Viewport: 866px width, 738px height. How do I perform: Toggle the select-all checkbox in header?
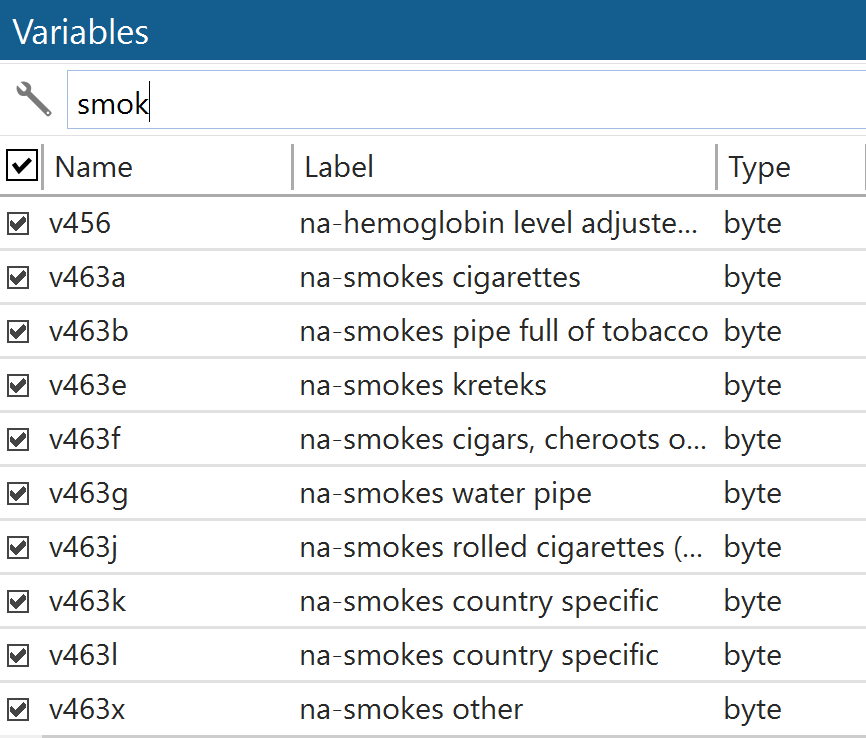(x=21, y=166)
